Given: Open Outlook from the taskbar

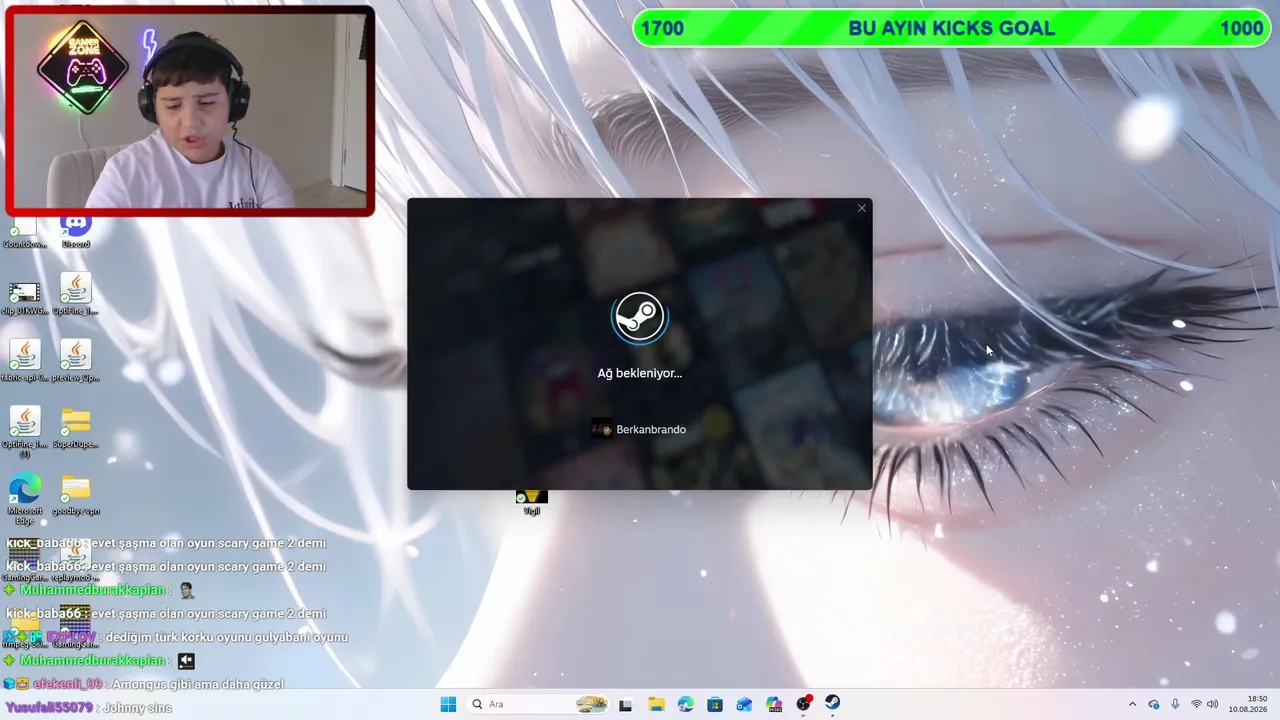Looking at the screenshot, I should [744, 704].
